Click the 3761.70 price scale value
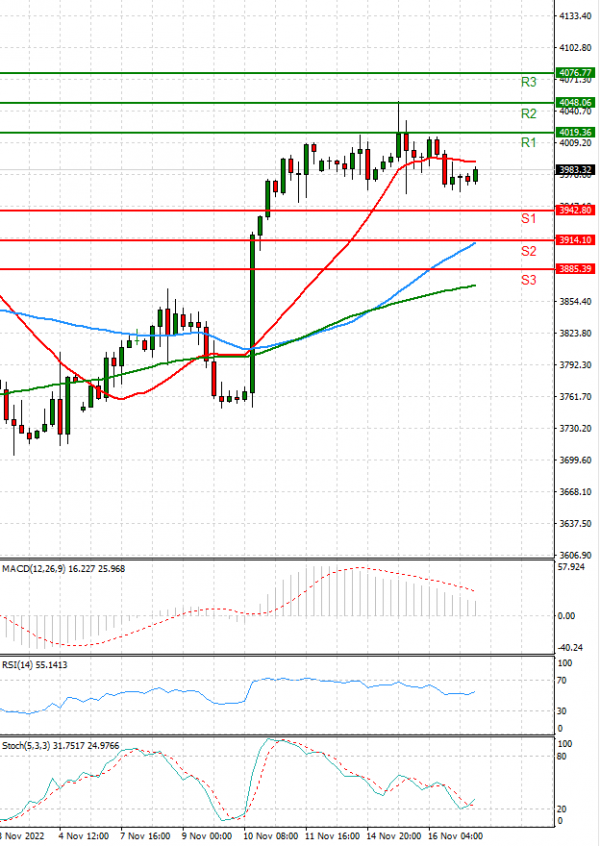 coord(575,397)
